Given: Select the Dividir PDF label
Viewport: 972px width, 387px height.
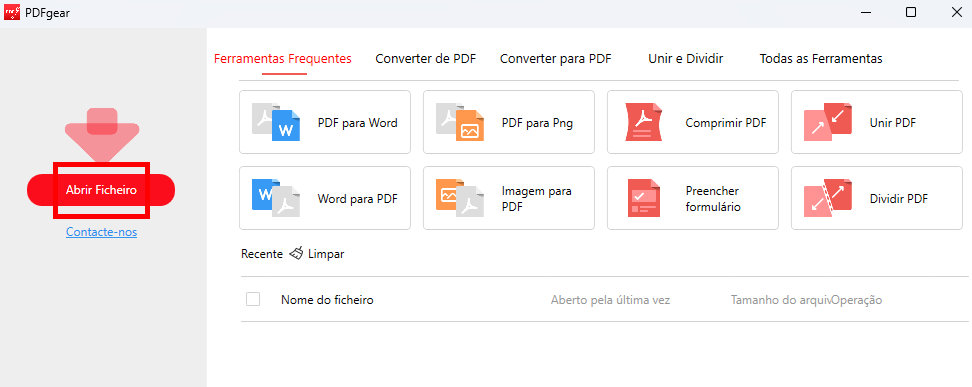Looking at the screenshot, I should 899,198.
